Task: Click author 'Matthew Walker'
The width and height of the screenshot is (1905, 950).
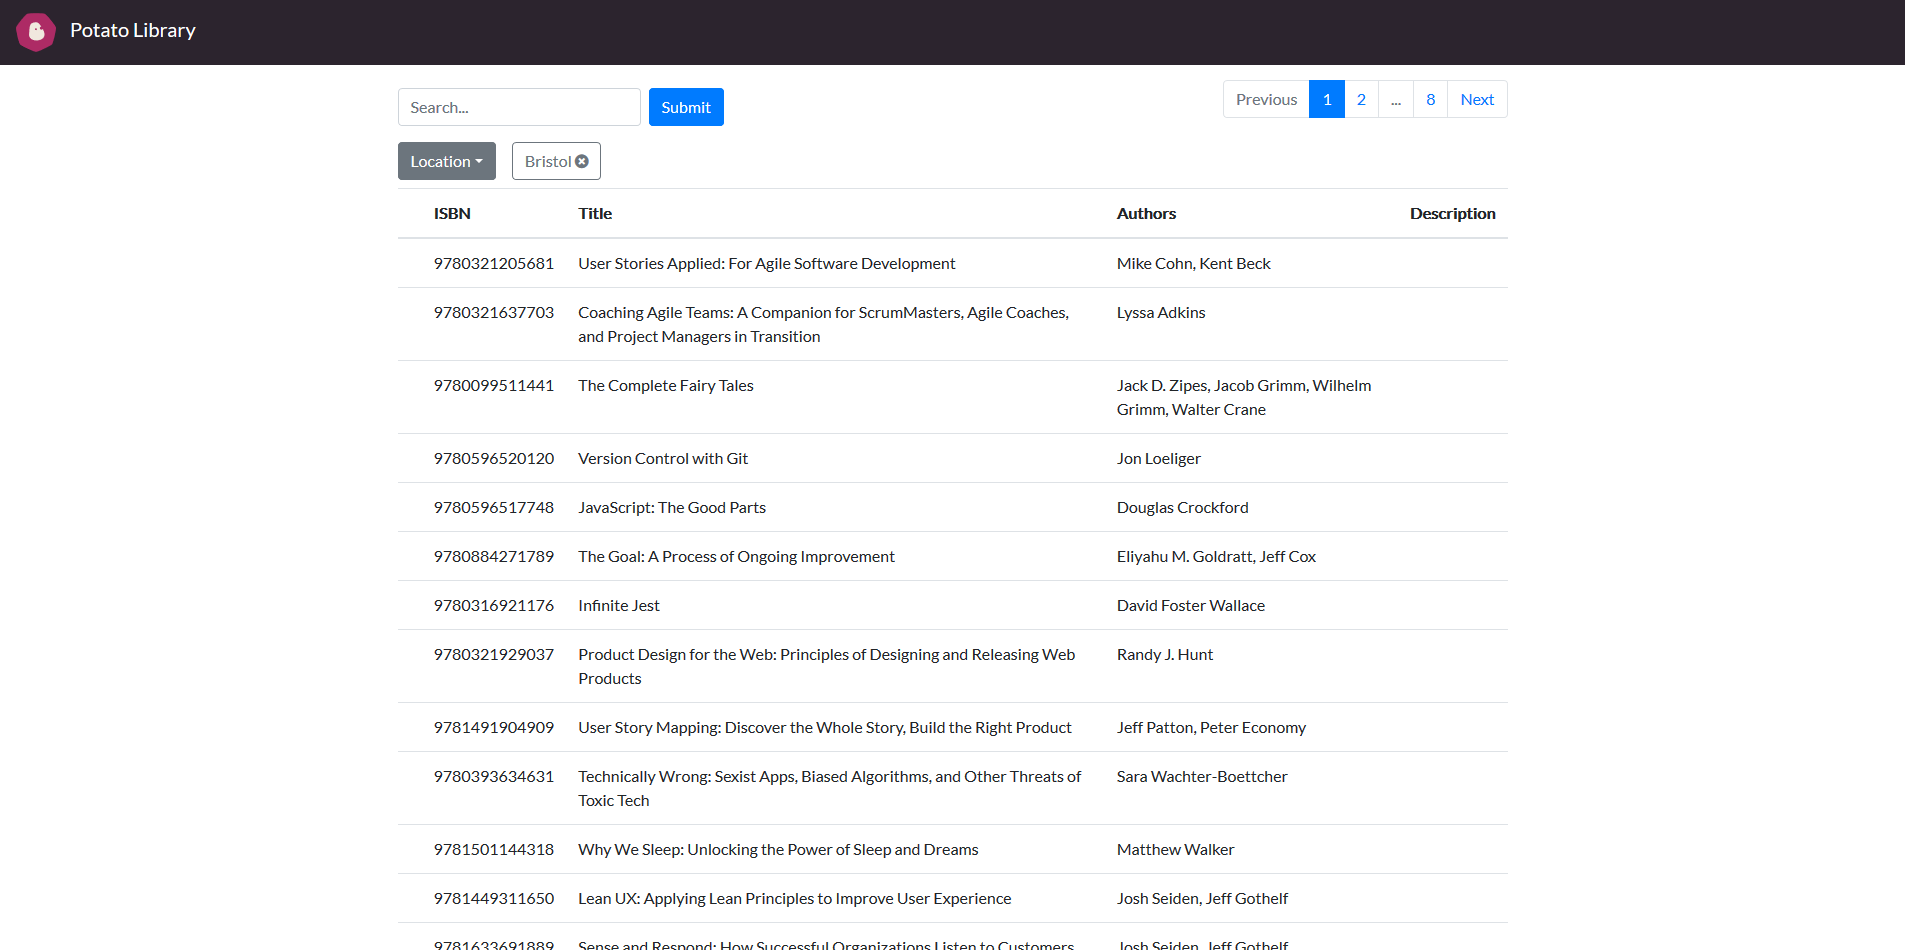Action: click(x=1175, y=849)
